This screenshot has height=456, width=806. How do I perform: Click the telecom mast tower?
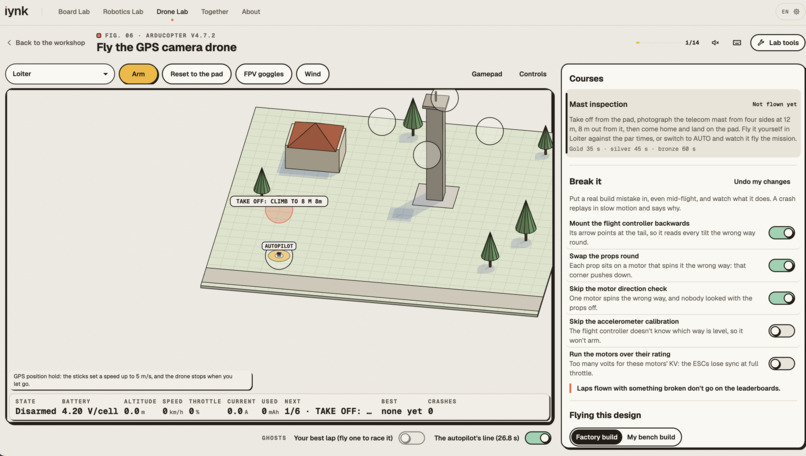(435, 149)
